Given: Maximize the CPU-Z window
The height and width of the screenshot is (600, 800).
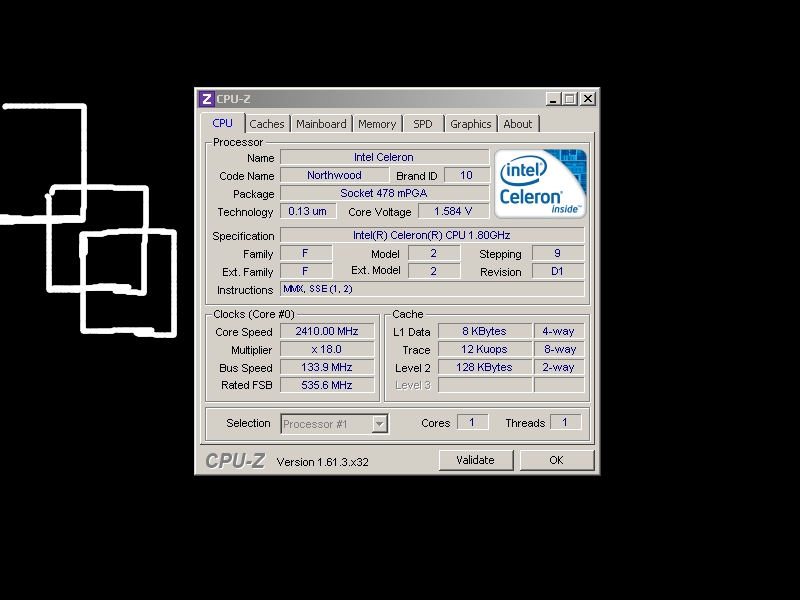Looking at the screenshot, I should pyautogui.click(x=570, y=99).
